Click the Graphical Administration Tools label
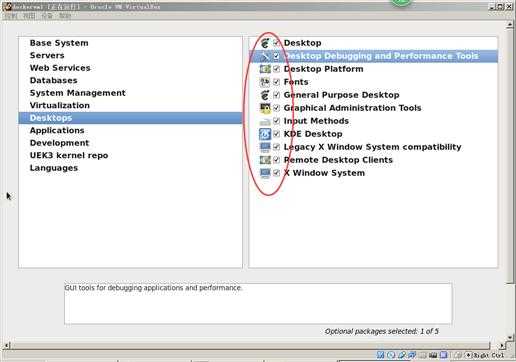Screen dimensions: 516x362 (352, 108)
